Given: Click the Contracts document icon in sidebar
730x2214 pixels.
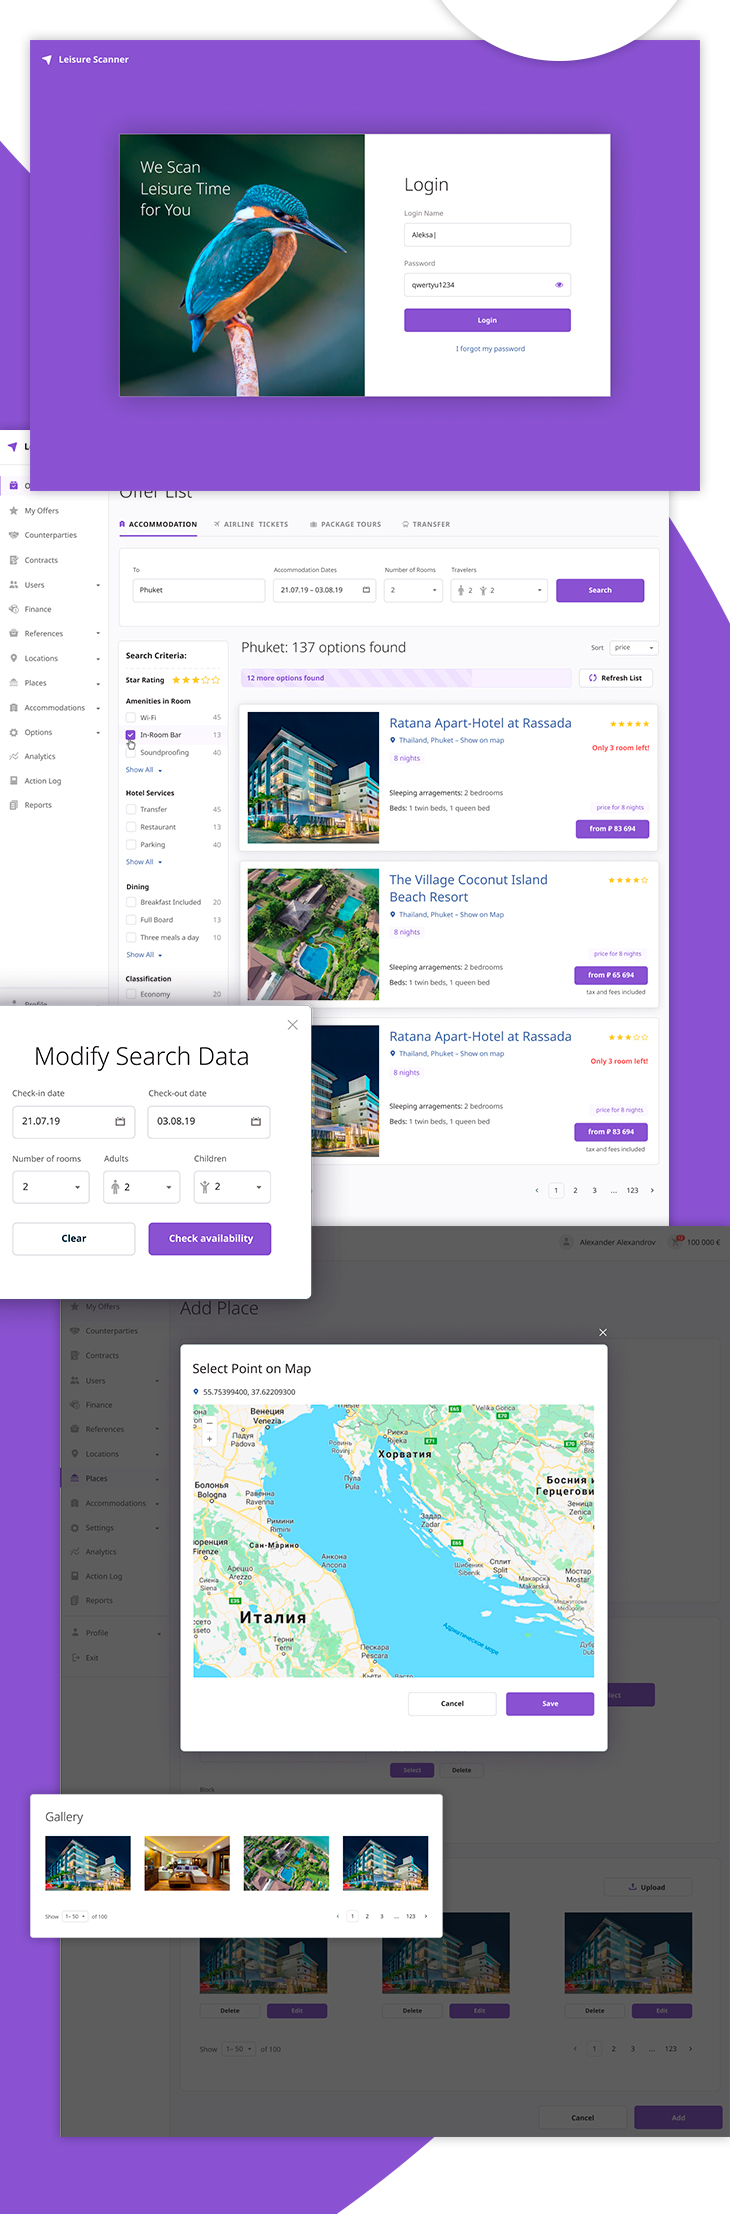Looking at the screenshot, I should (x=13, y=560).
